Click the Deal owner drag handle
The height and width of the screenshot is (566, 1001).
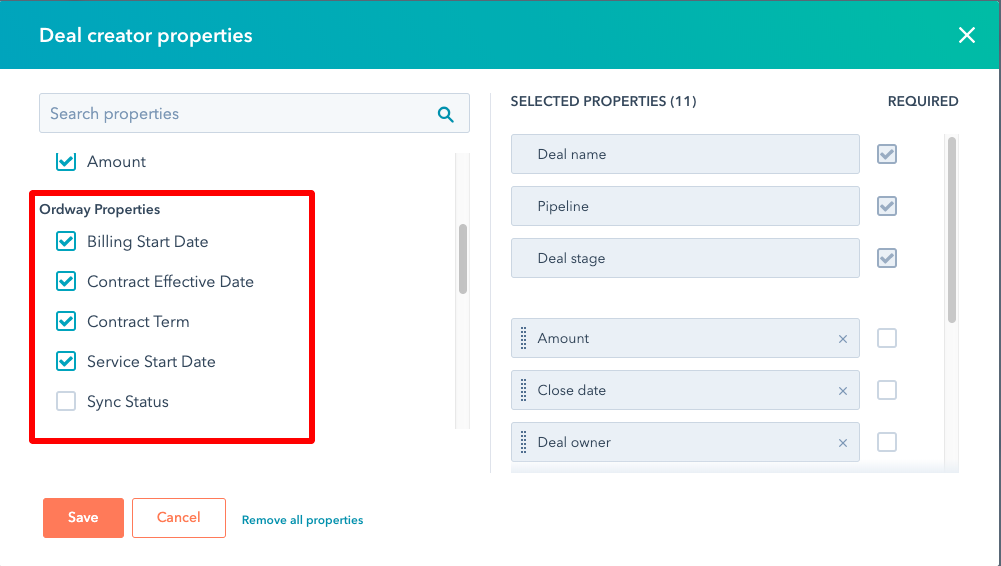click(x=523, y=442)
